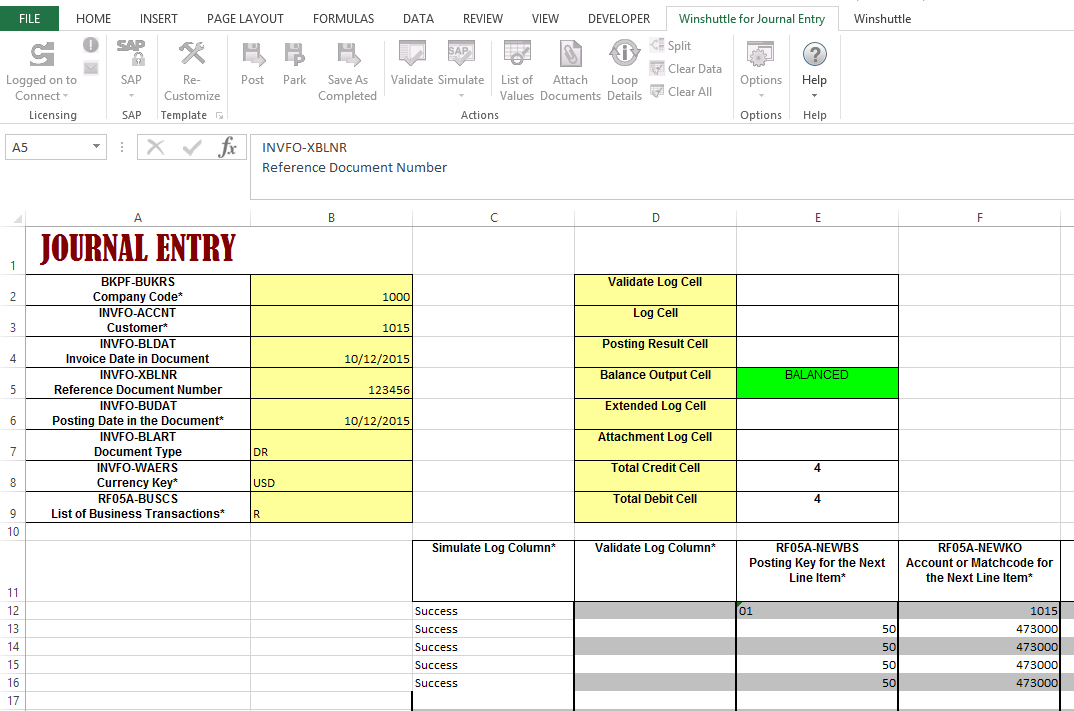The height and width of the screenshot is (711, 1074).
Task: Select the JOURNAL ENTRY title cell
Action: pos(138,251)
